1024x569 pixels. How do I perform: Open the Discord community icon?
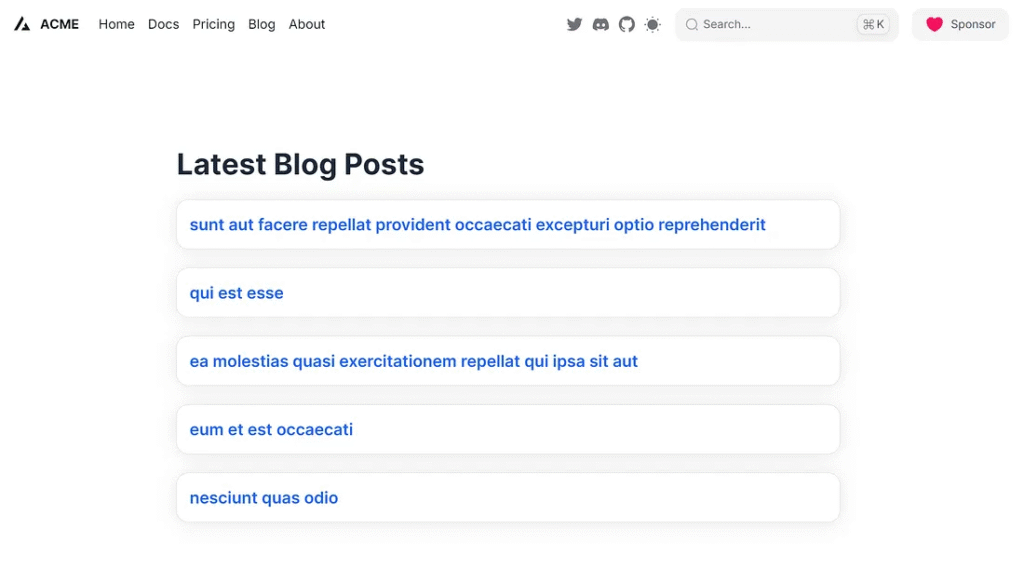coord(600,24)
